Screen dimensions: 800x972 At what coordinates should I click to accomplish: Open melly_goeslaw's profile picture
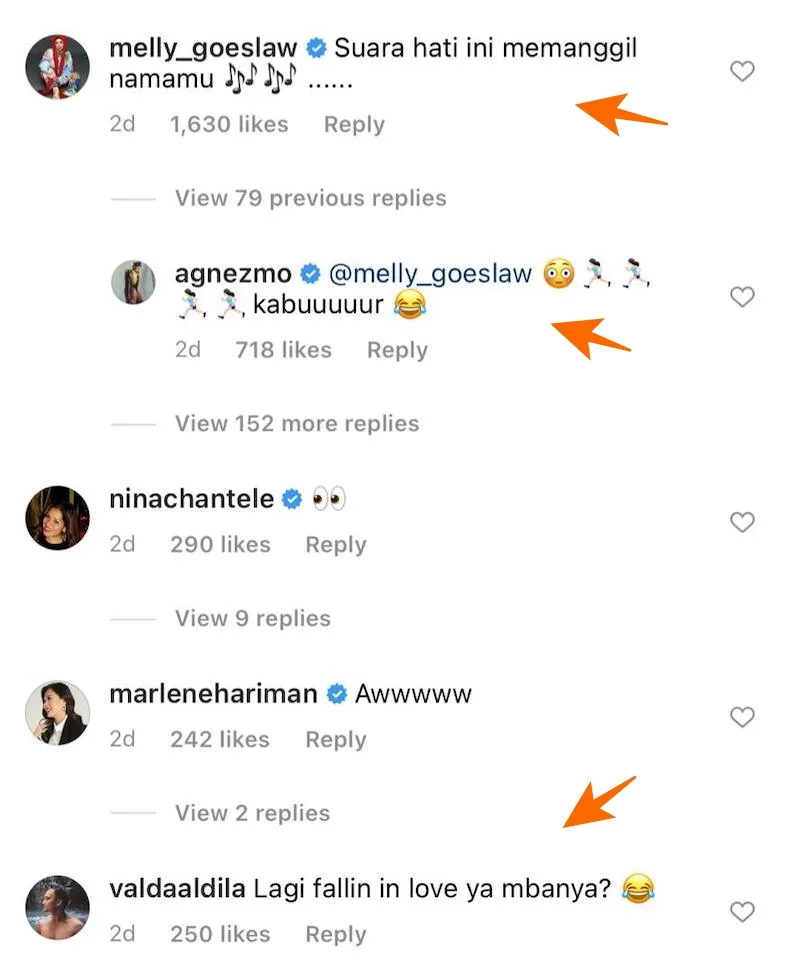58,67
